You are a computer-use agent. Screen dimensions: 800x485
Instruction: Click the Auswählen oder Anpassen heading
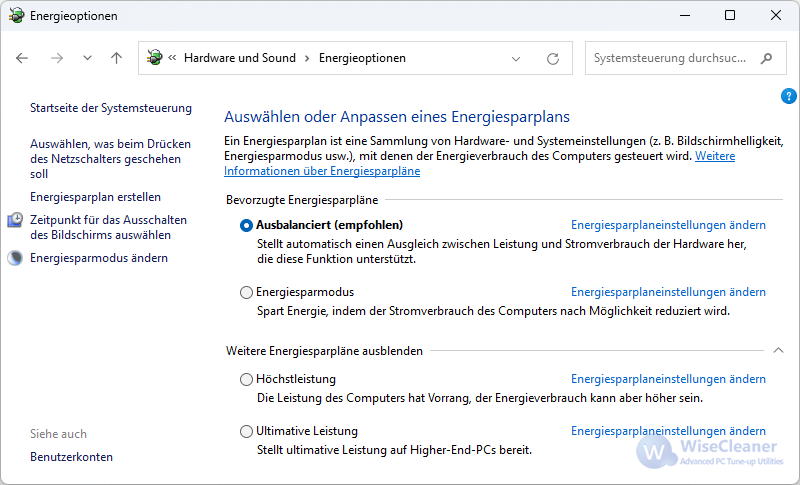[397, 117]
